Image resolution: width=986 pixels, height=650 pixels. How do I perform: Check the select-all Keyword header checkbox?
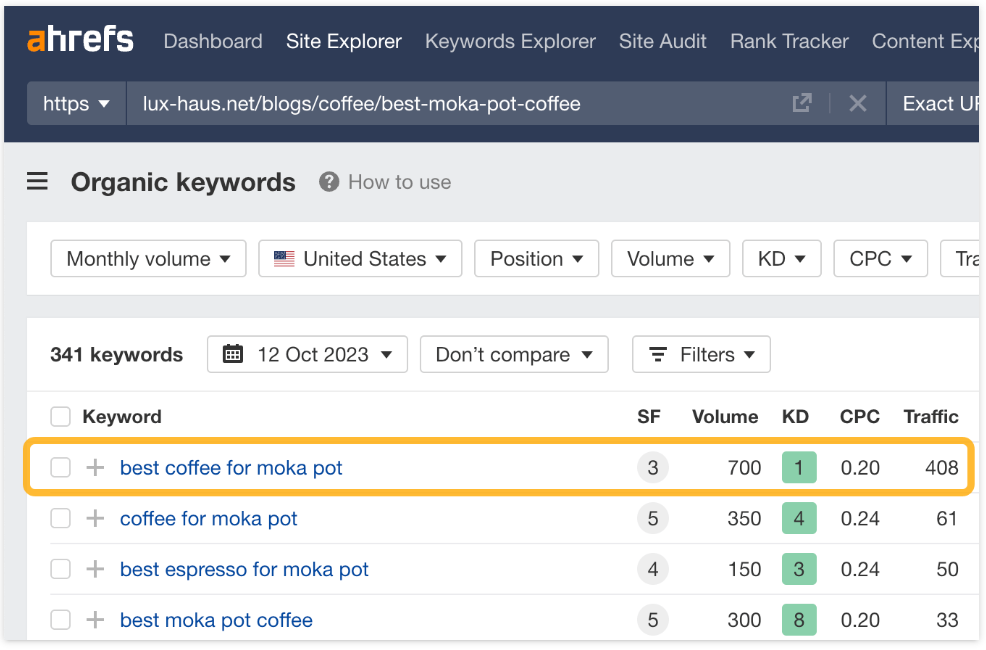(x=61, y=417)
